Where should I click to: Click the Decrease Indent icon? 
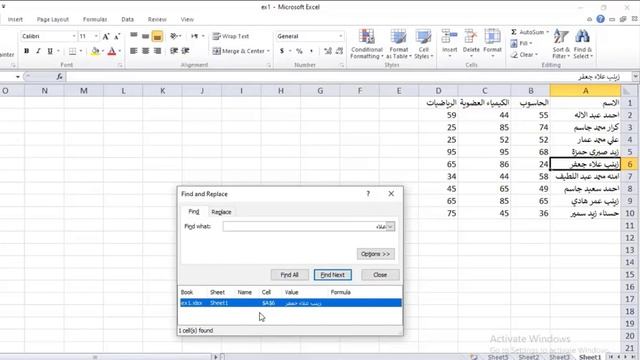174,51
